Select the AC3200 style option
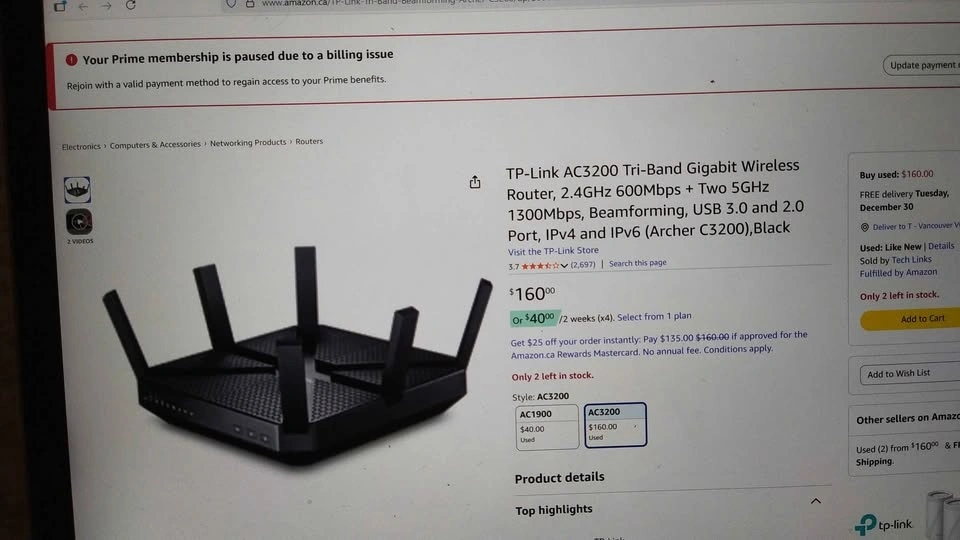960x540 pixels. [615, 425]
